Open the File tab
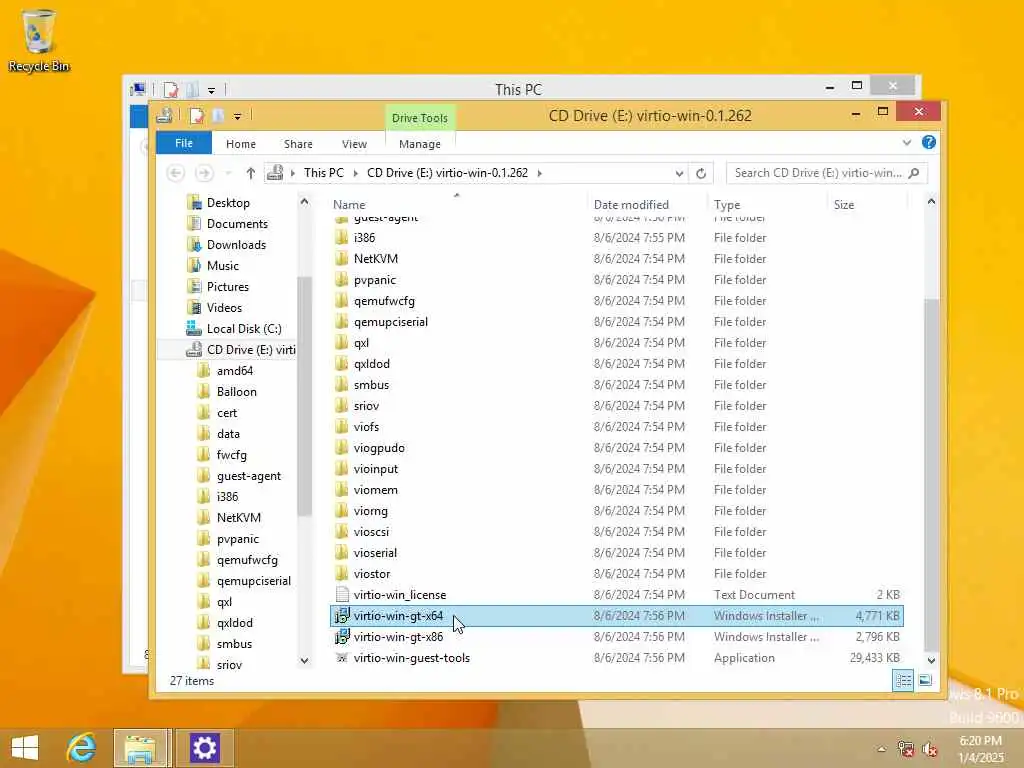 coord(184,143)
